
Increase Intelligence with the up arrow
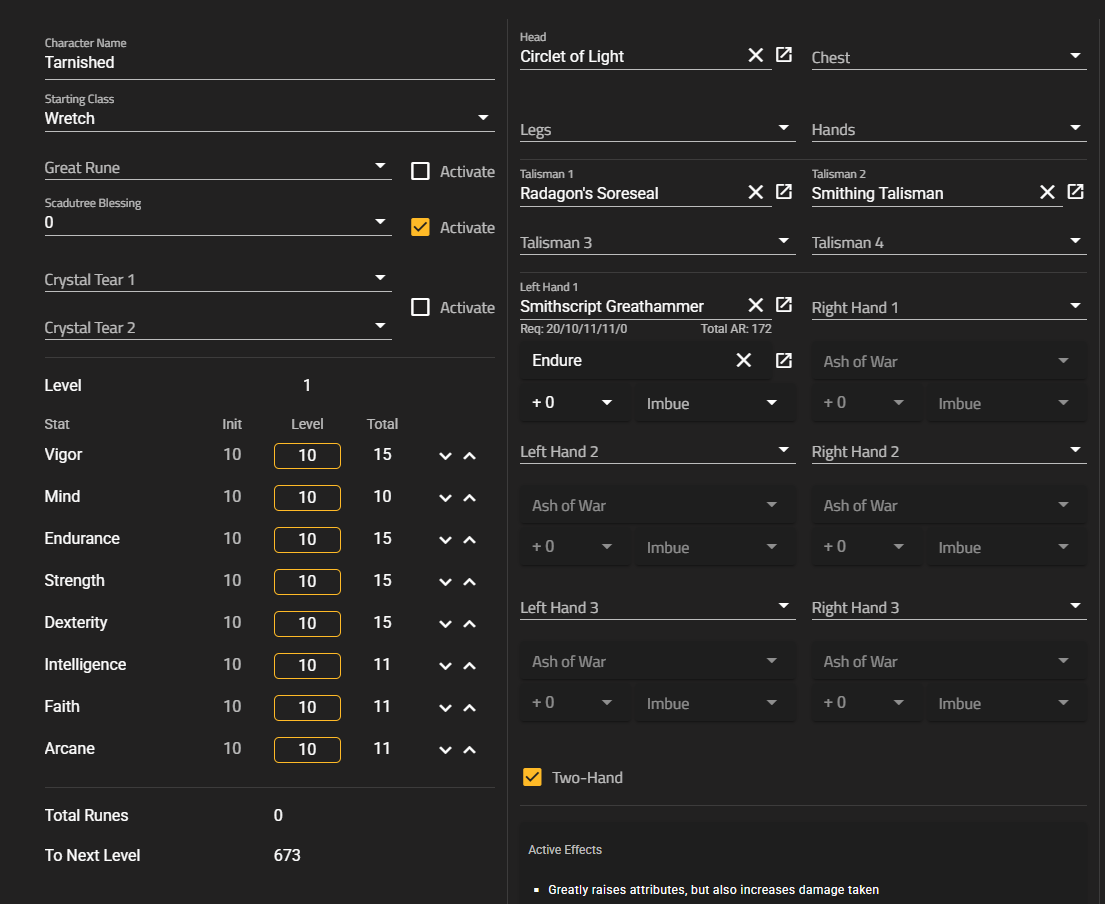pyautogui.click(x=469, y=666)
